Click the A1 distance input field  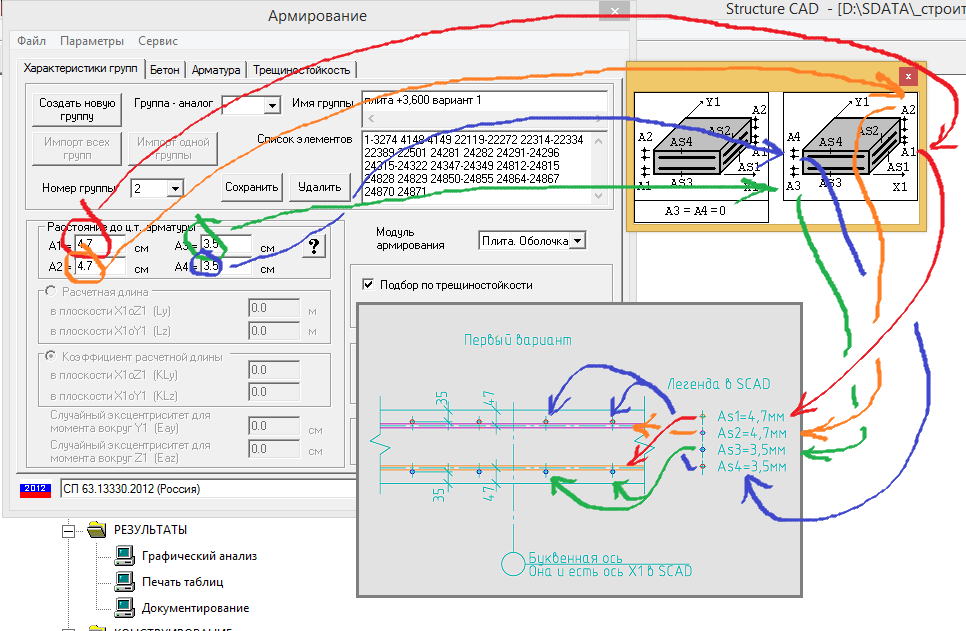[x=100, y=244]
